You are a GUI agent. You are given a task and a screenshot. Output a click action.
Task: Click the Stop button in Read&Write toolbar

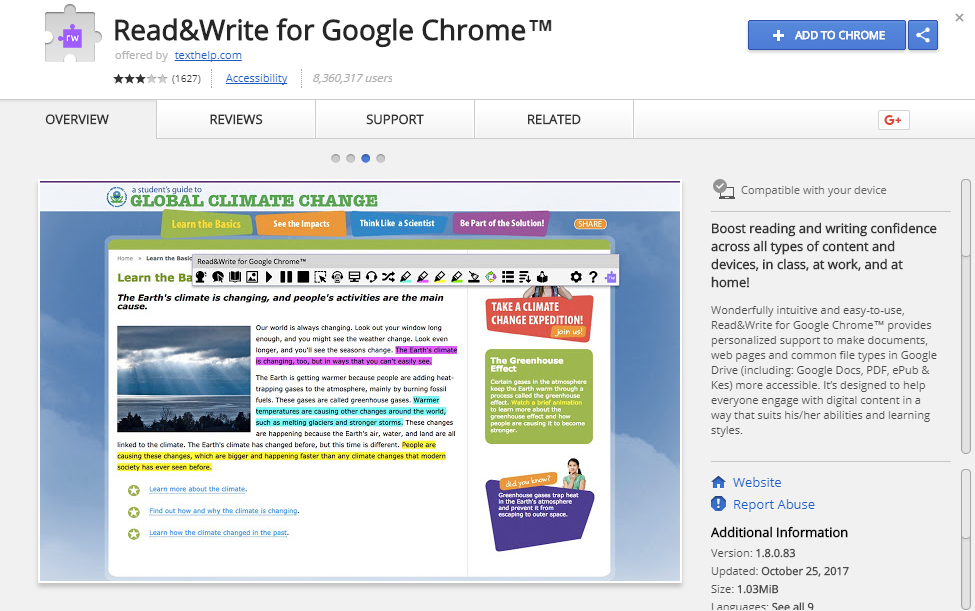[303, 277]
